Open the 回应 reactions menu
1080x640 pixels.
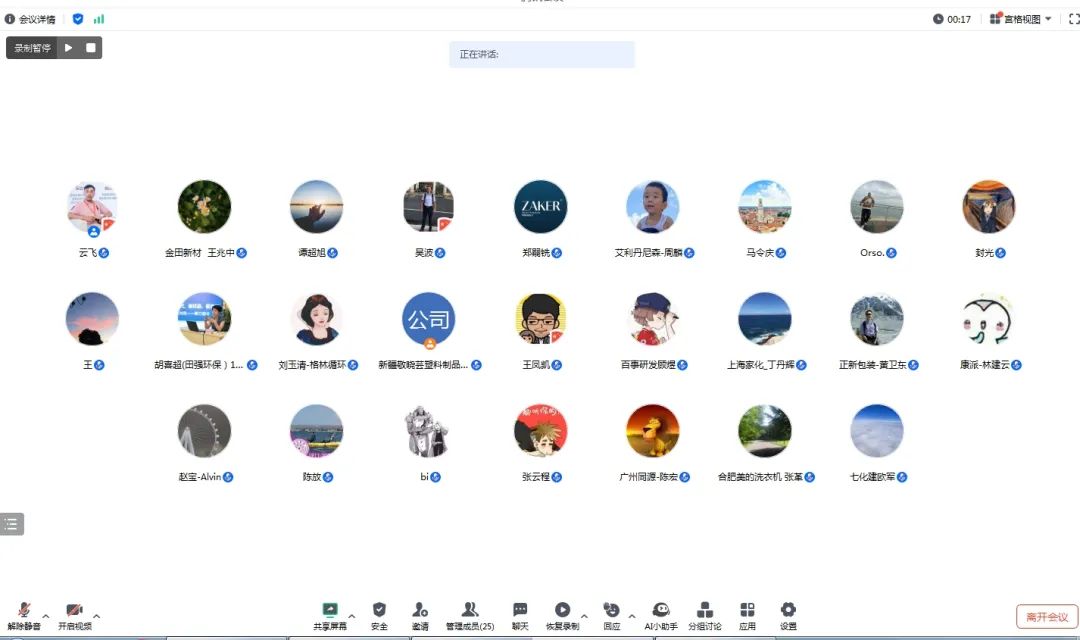pyautogui.click(x=611, y=617)
